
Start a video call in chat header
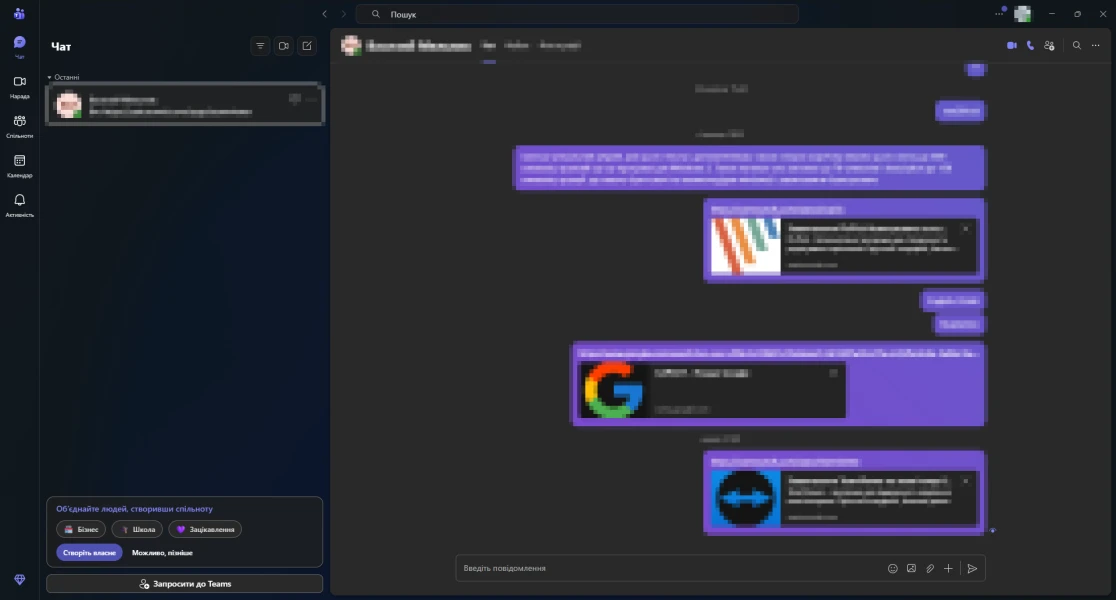click(1011, 45)
